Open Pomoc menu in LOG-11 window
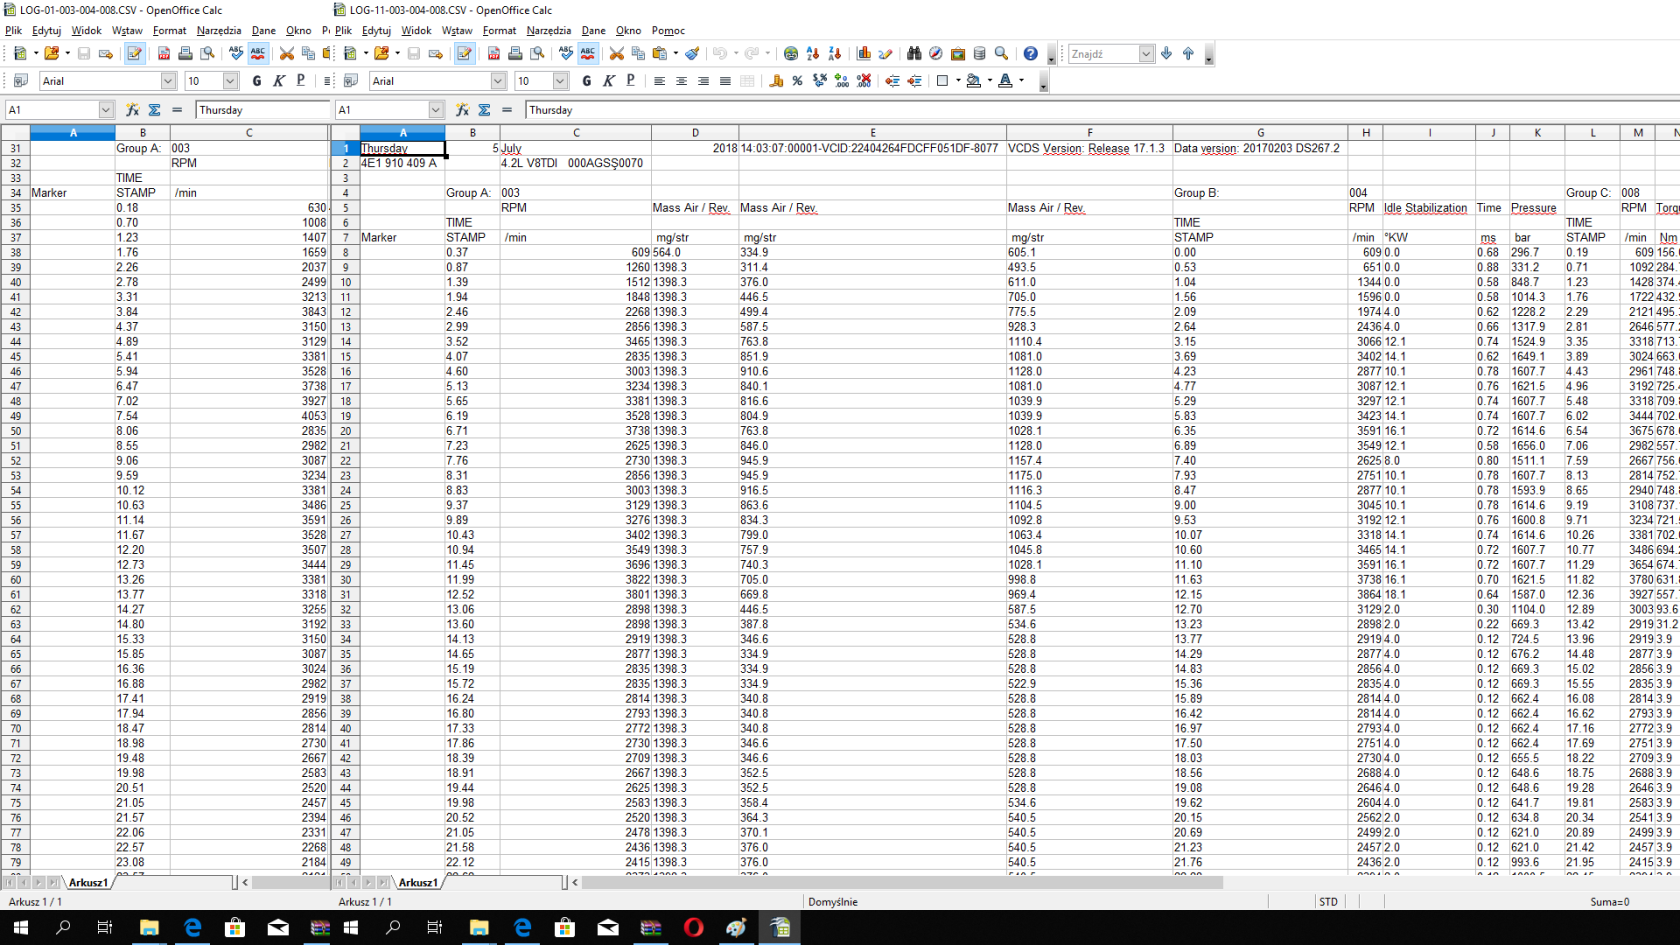This screenshot has width=1680, height=945. click(668, 31)
